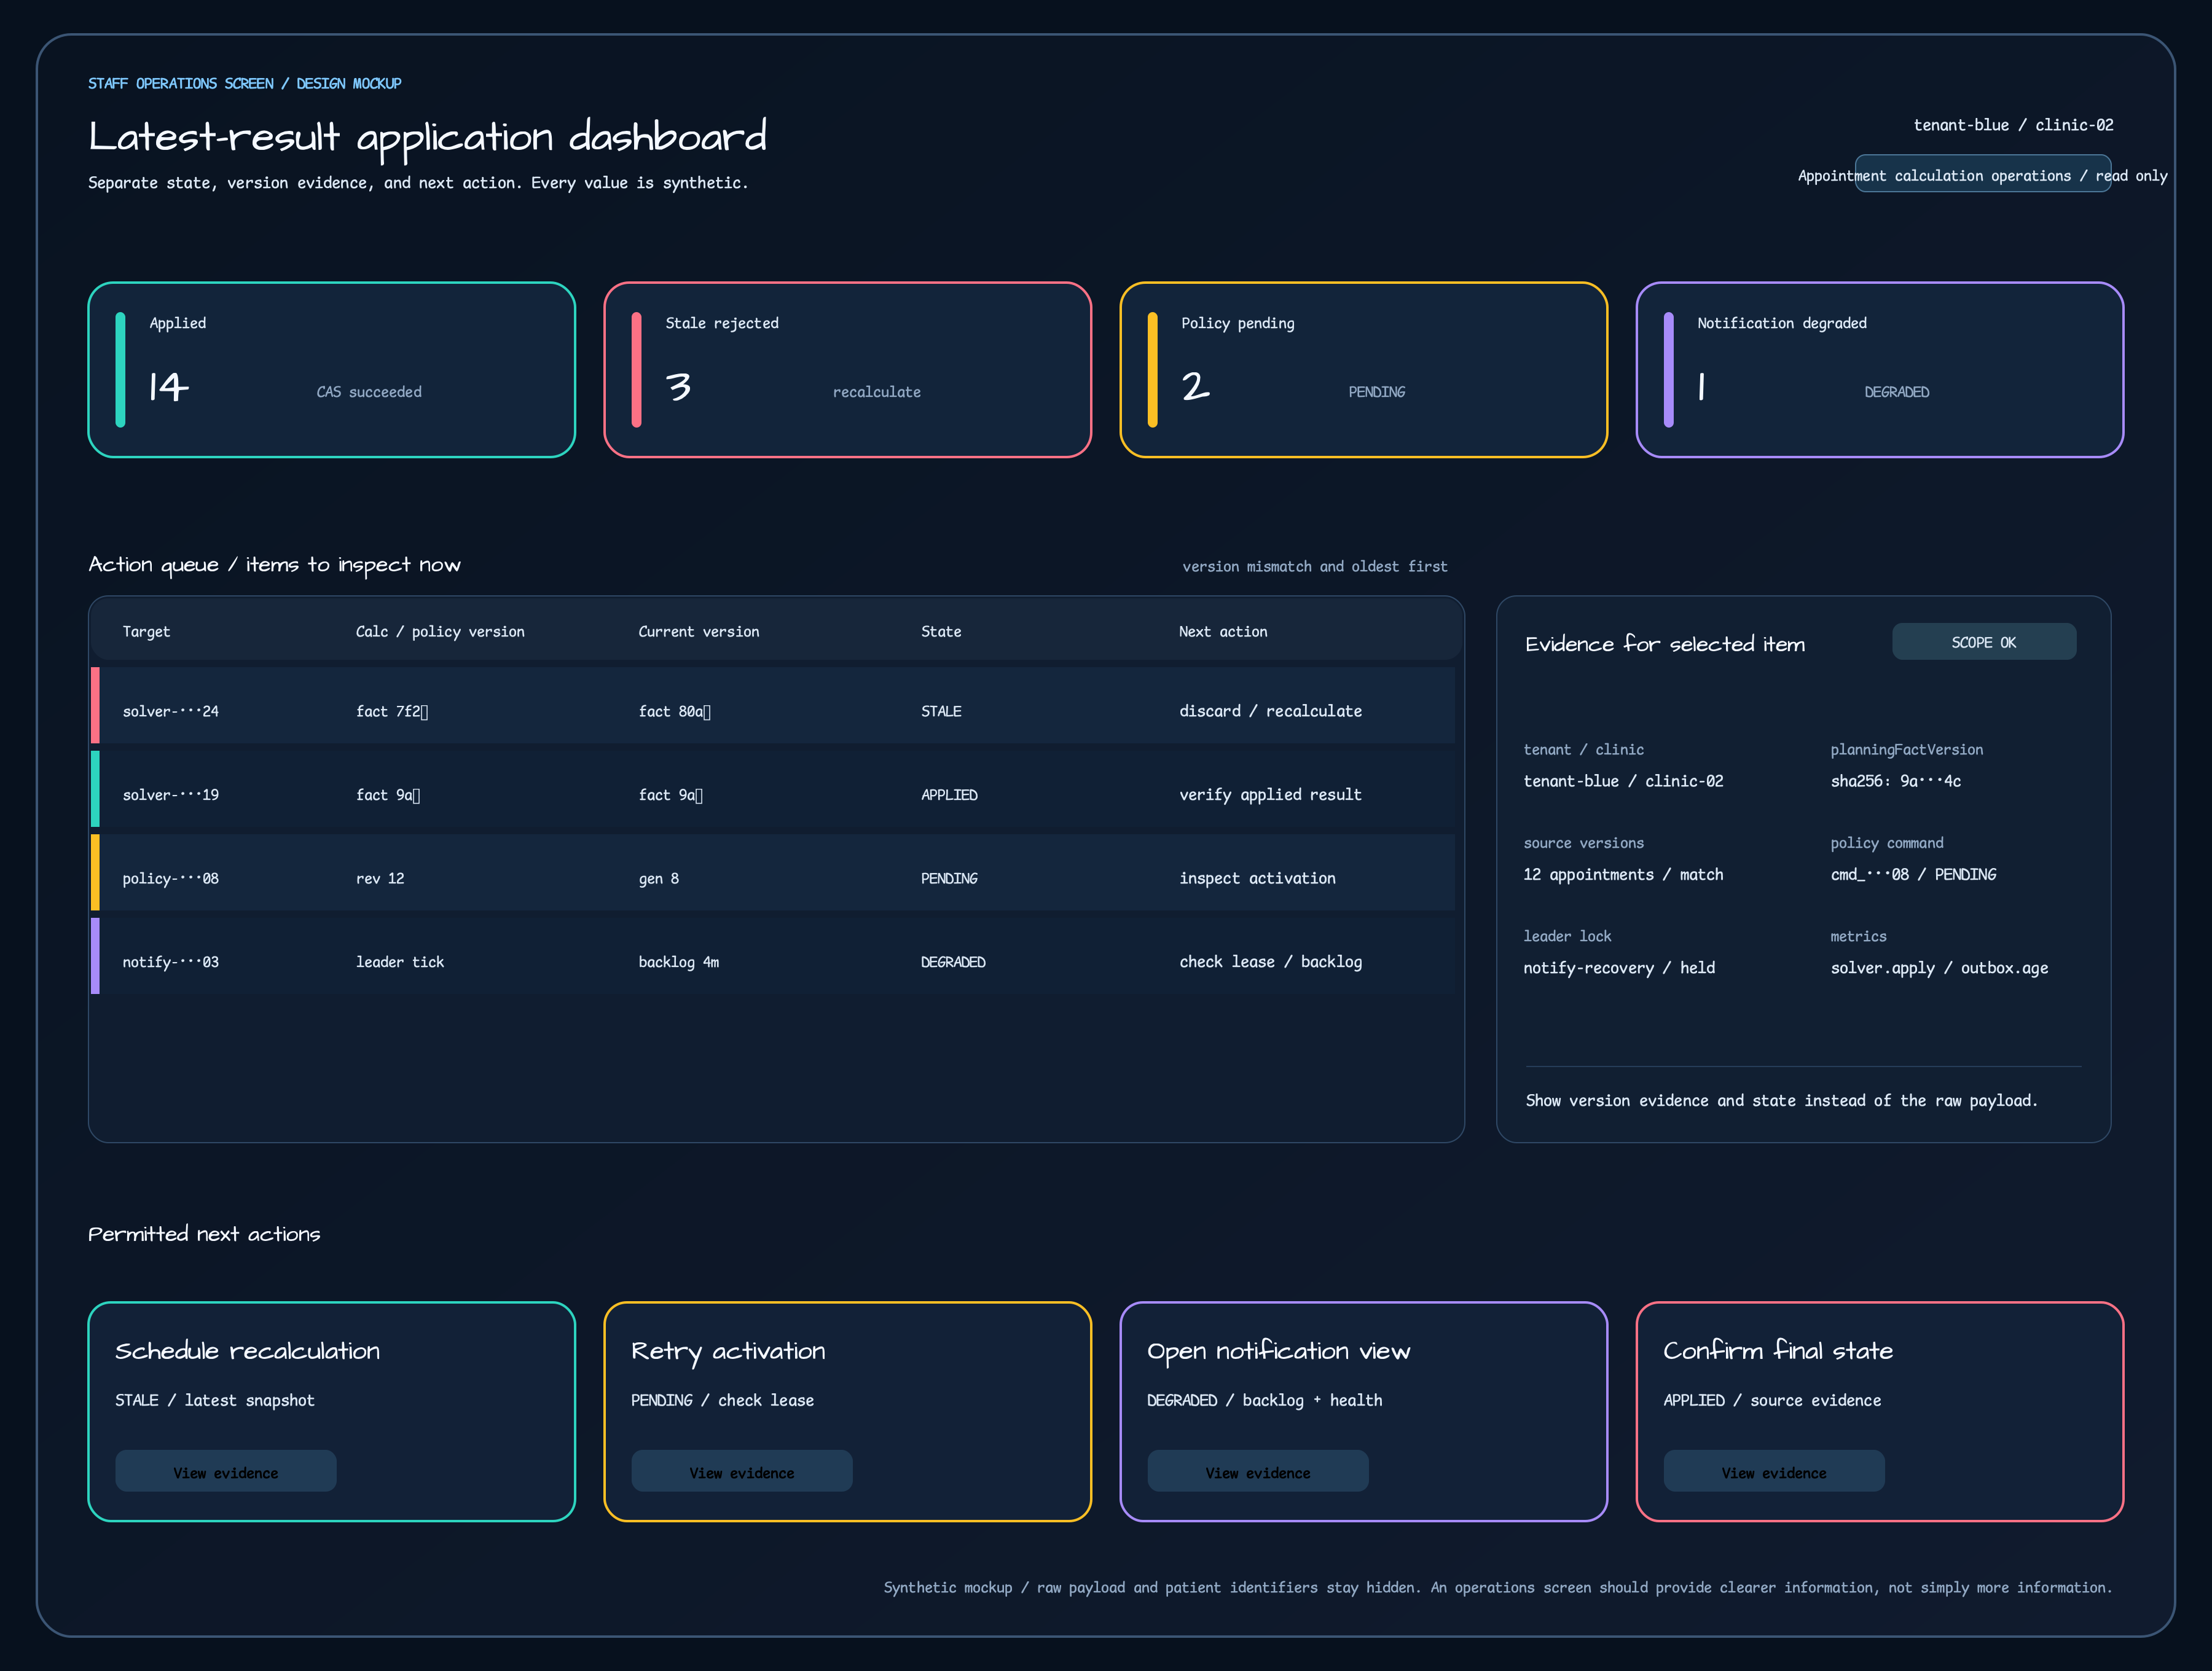Click the notify-recovery / held value

[x=1620, y=968]
